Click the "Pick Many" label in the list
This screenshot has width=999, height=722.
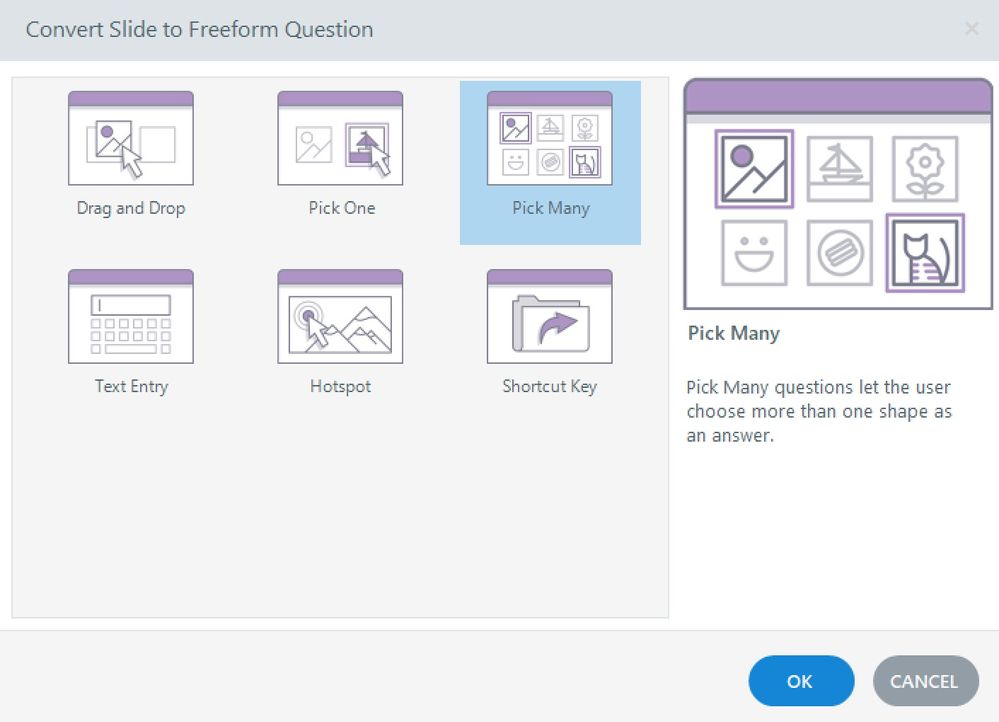(x=550, y=209)
